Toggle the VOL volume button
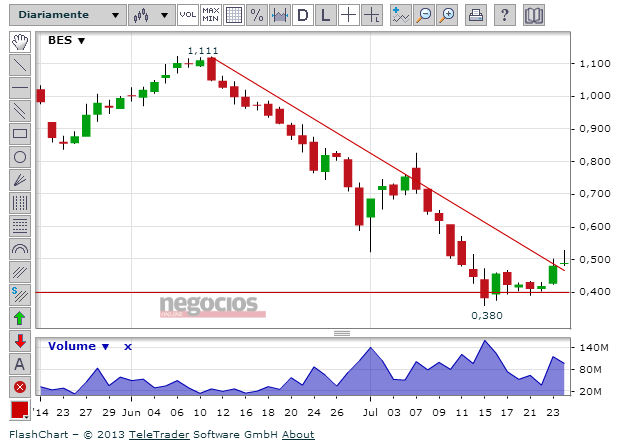This screenshot has height=440, width=623. click(188, 15)
